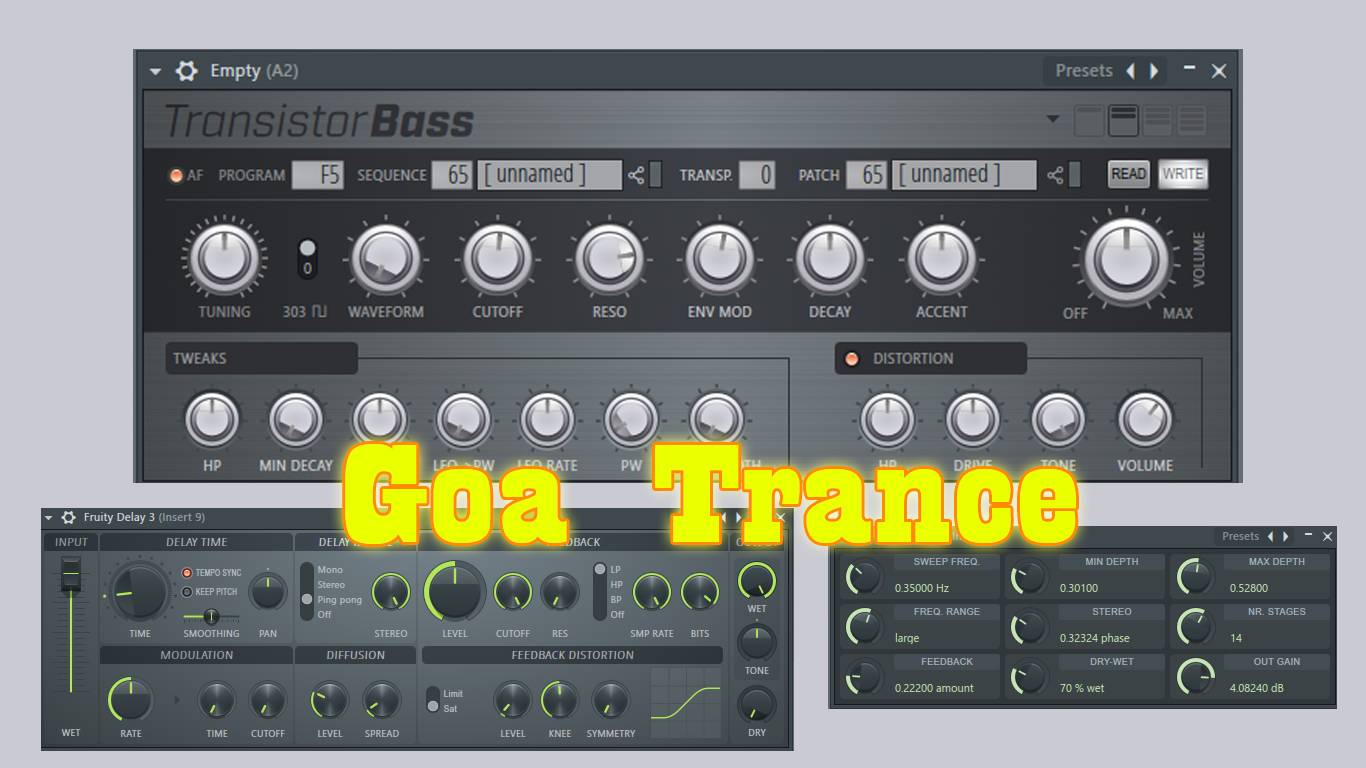Image resolution: width=1366 pixels, height=768 pixels.
Task: Click the CUTOFF knob in Transistor Bass
Action: point(498,259)
